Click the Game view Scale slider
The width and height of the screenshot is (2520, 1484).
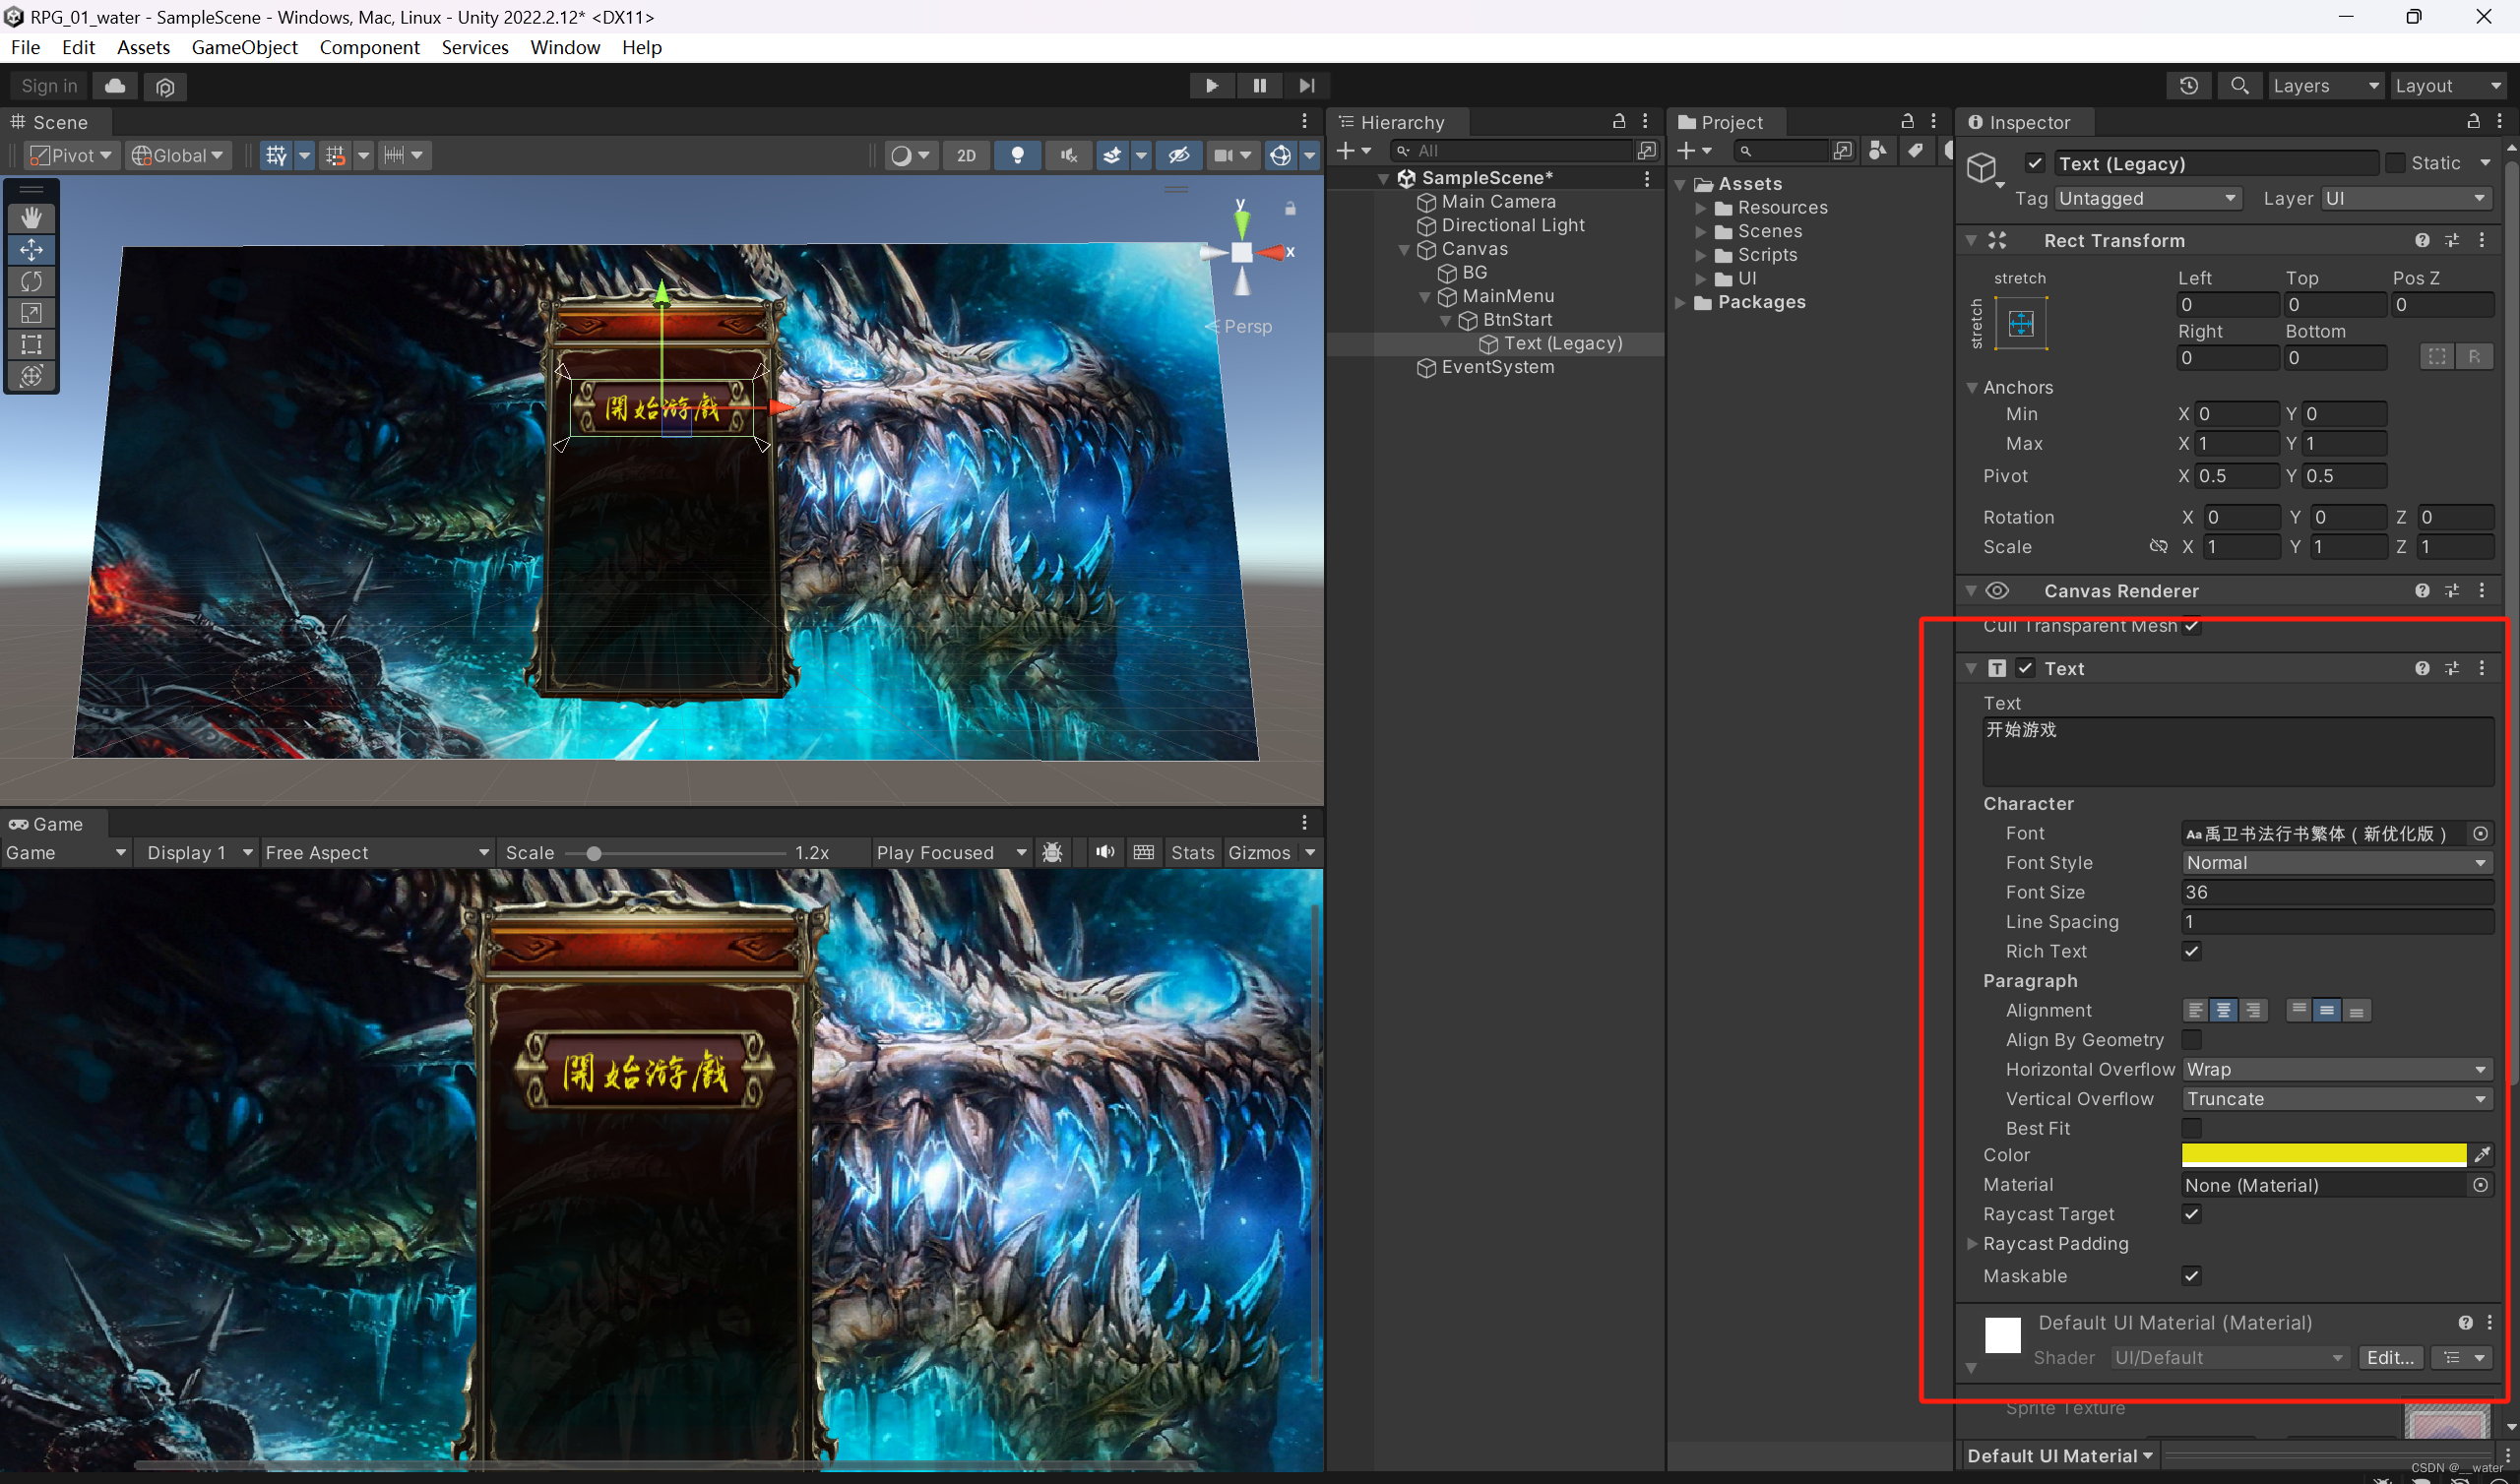point(676,854)
